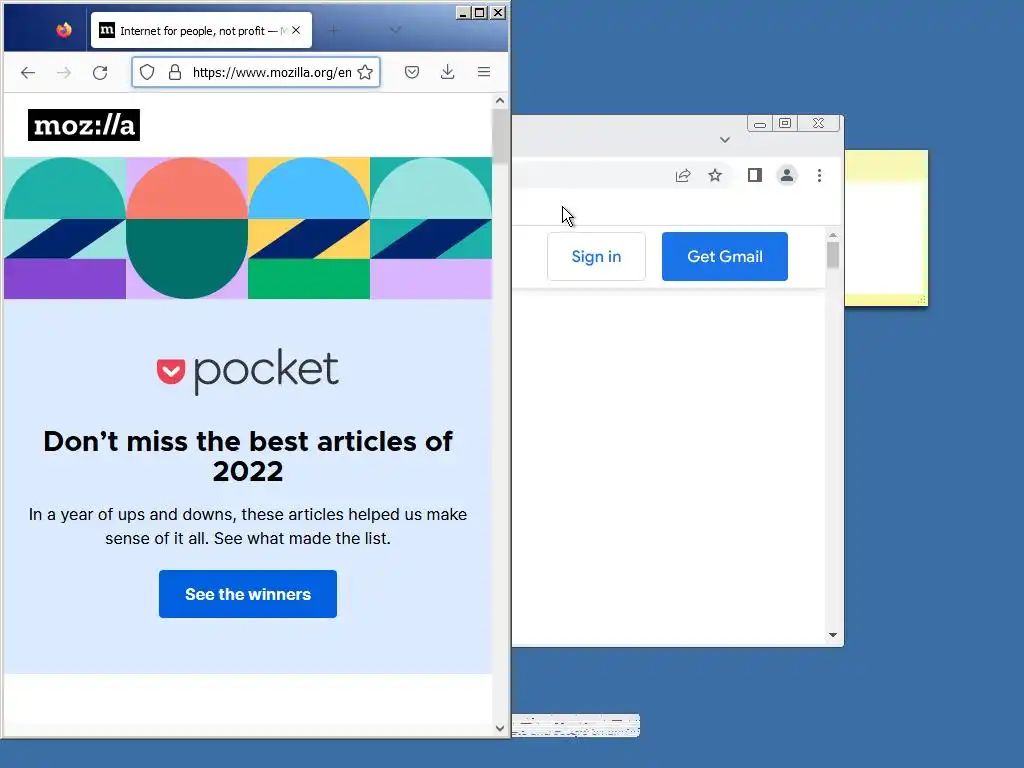Minimize the Chrome window
Viewport: 1024px width, 768px height.
click(760, 123)
